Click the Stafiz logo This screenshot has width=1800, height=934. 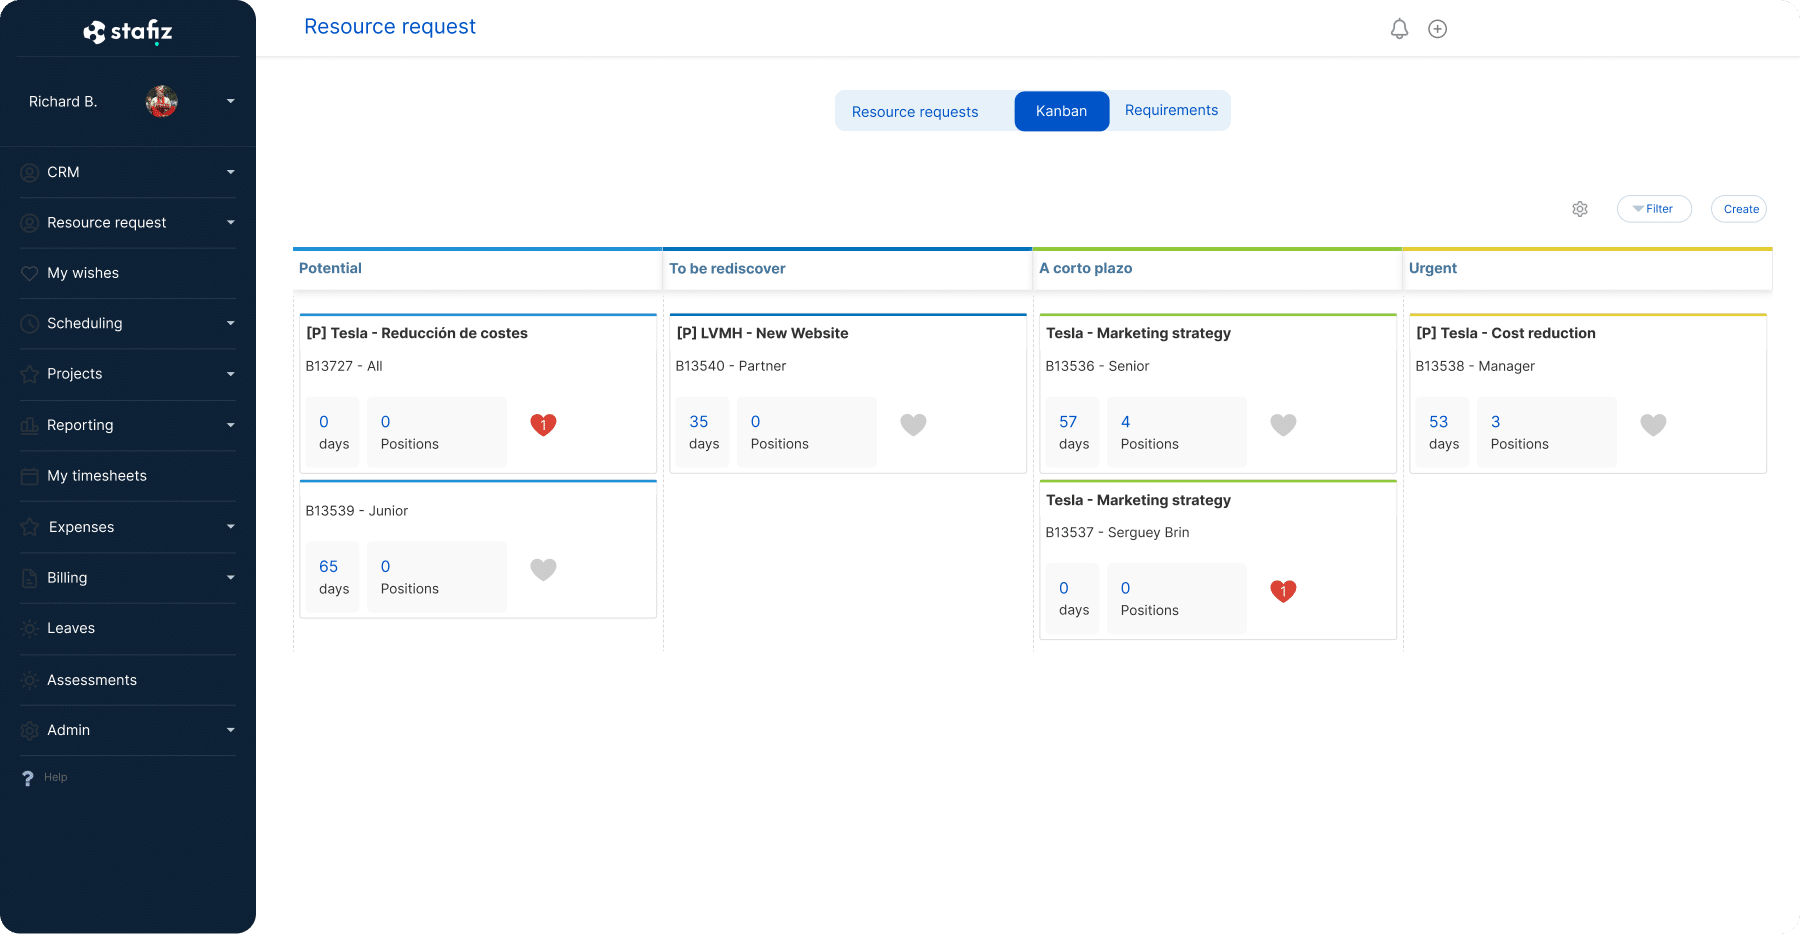point(128,32)
